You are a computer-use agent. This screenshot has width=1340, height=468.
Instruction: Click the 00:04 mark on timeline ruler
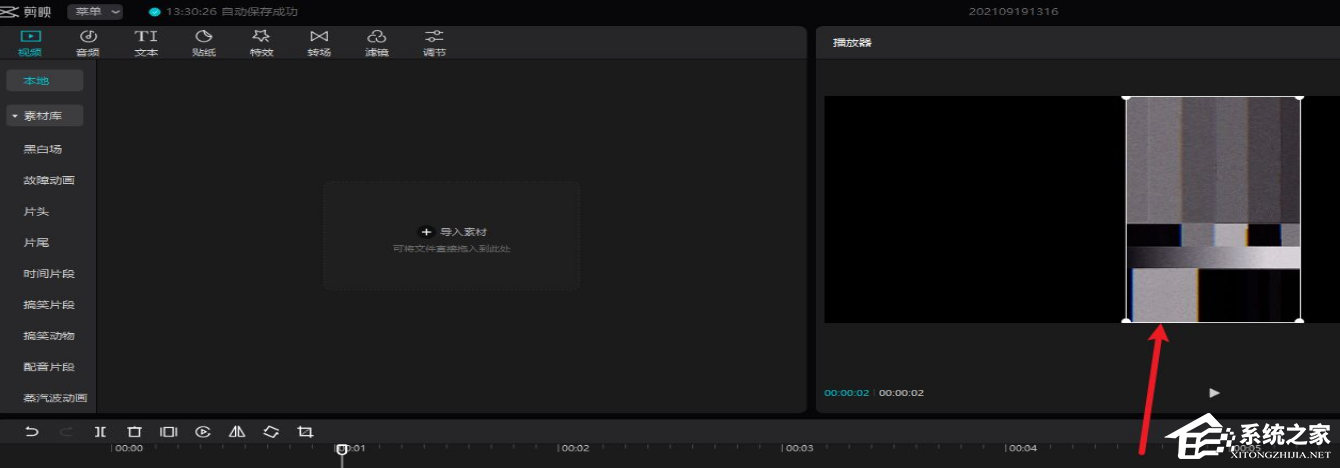coord(1023,448)
